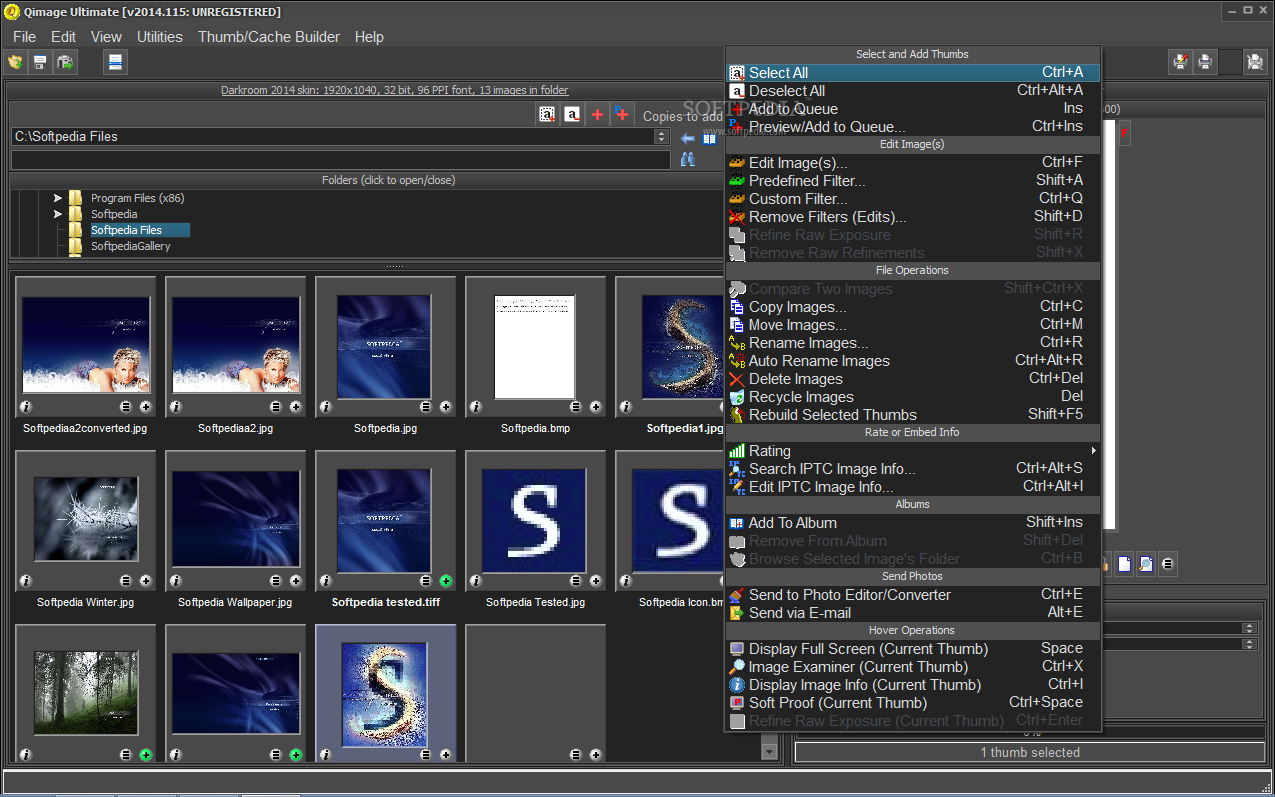Click the thumbnail scrollbar down arrow
The image size is (1275, 797).
pos(769,751)
